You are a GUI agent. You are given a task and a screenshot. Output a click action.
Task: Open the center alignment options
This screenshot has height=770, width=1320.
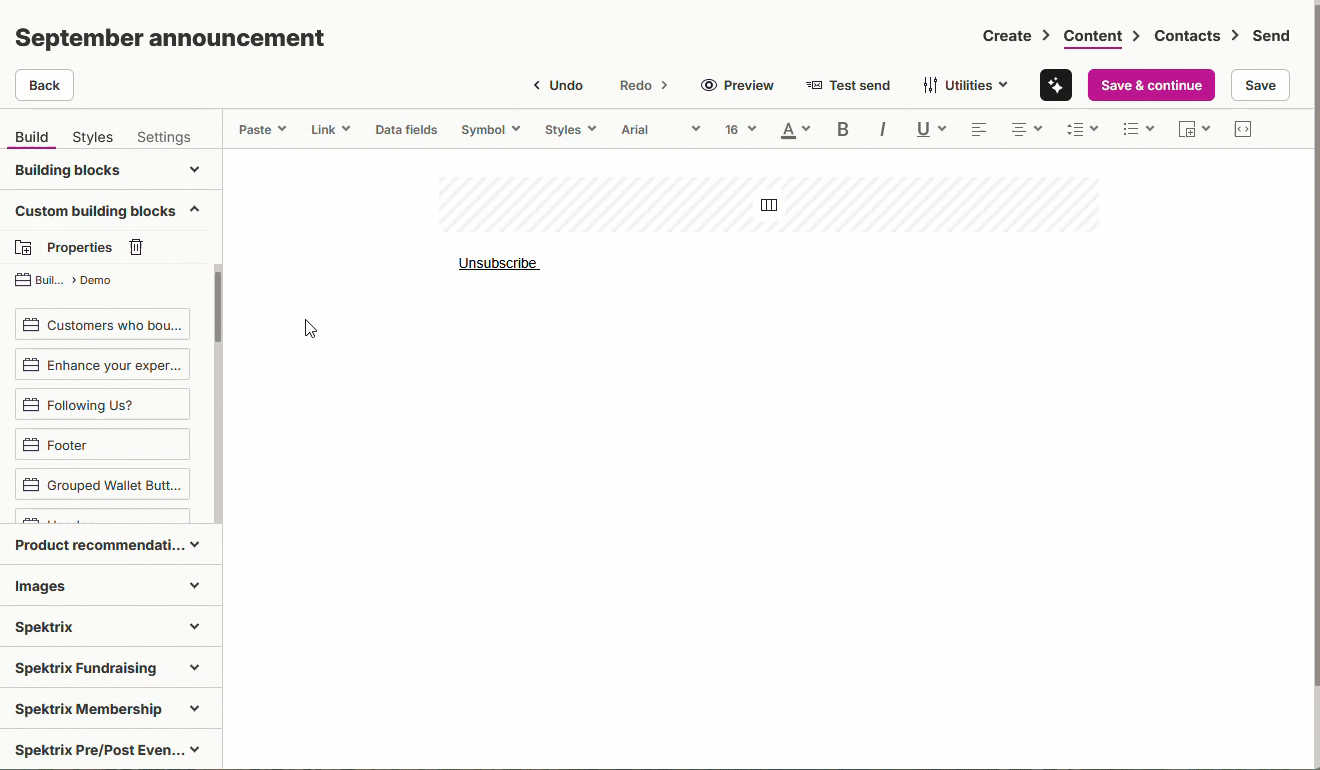click(x=1026, y=129)
